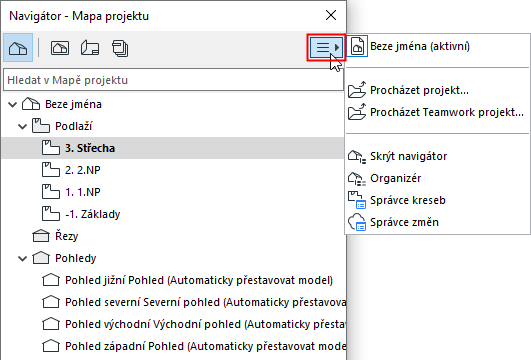Open 'Správce změn' from the menu
The image size is (531, 360).
438,222
